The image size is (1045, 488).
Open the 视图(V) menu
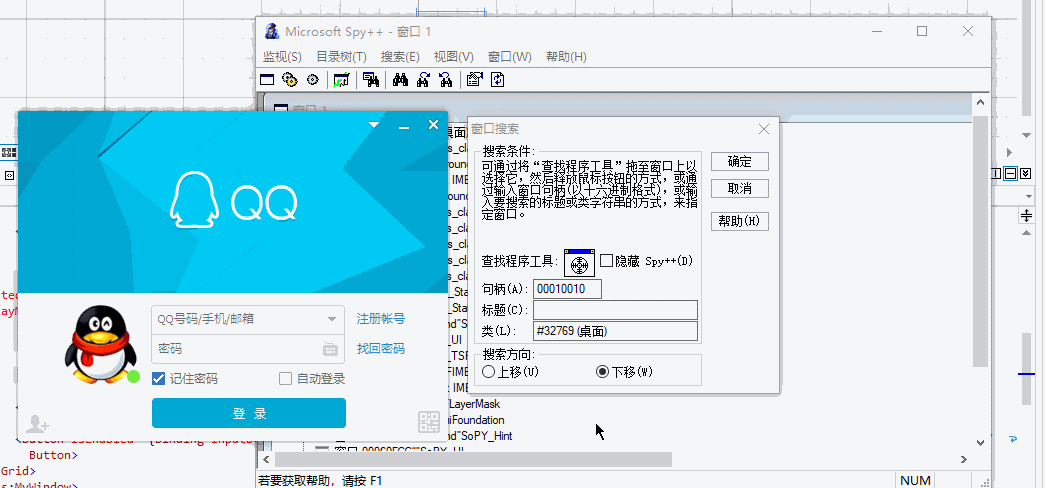pyautogui.click(x=453, y=57)
